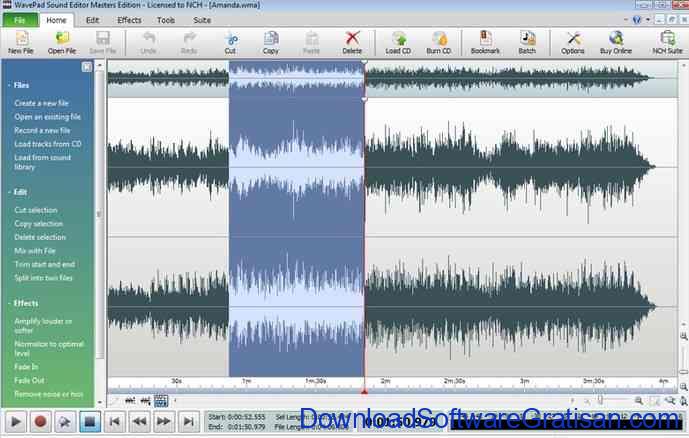The width and height of the screenshot is (689, 438).
Task: Click 'Create a new file' link
Action: click(x=41, y=103)
